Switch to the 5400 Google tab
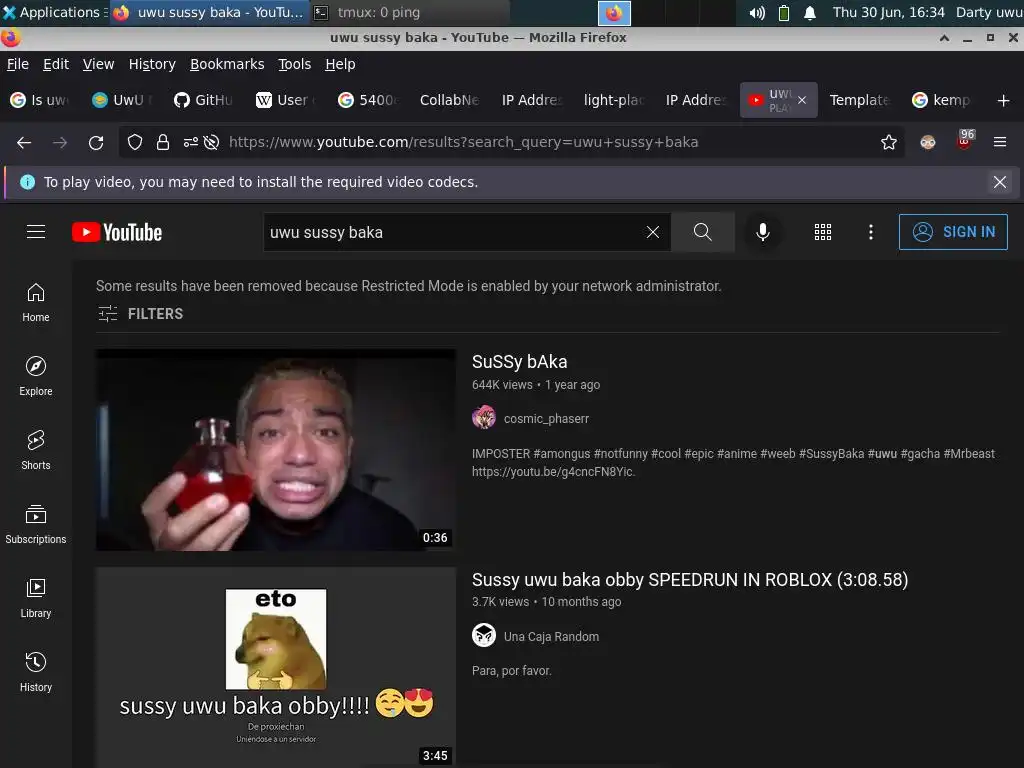The image size is (1024, 768). pyautogui.click(x=367, y=100)
